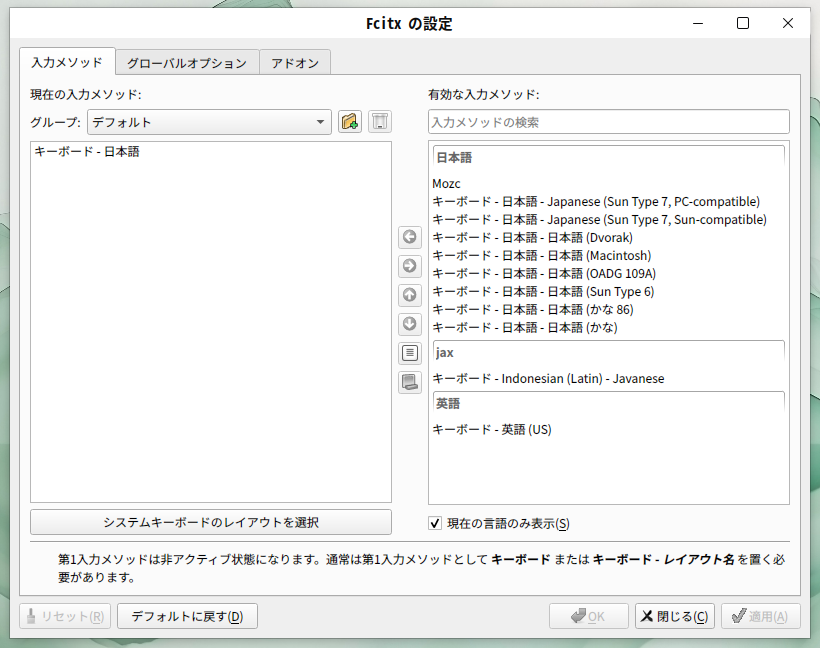Select Indonesian (Latin) - Javanese entry
The image size is (820, 648).
pyautogui.click(x=609, y=379)
